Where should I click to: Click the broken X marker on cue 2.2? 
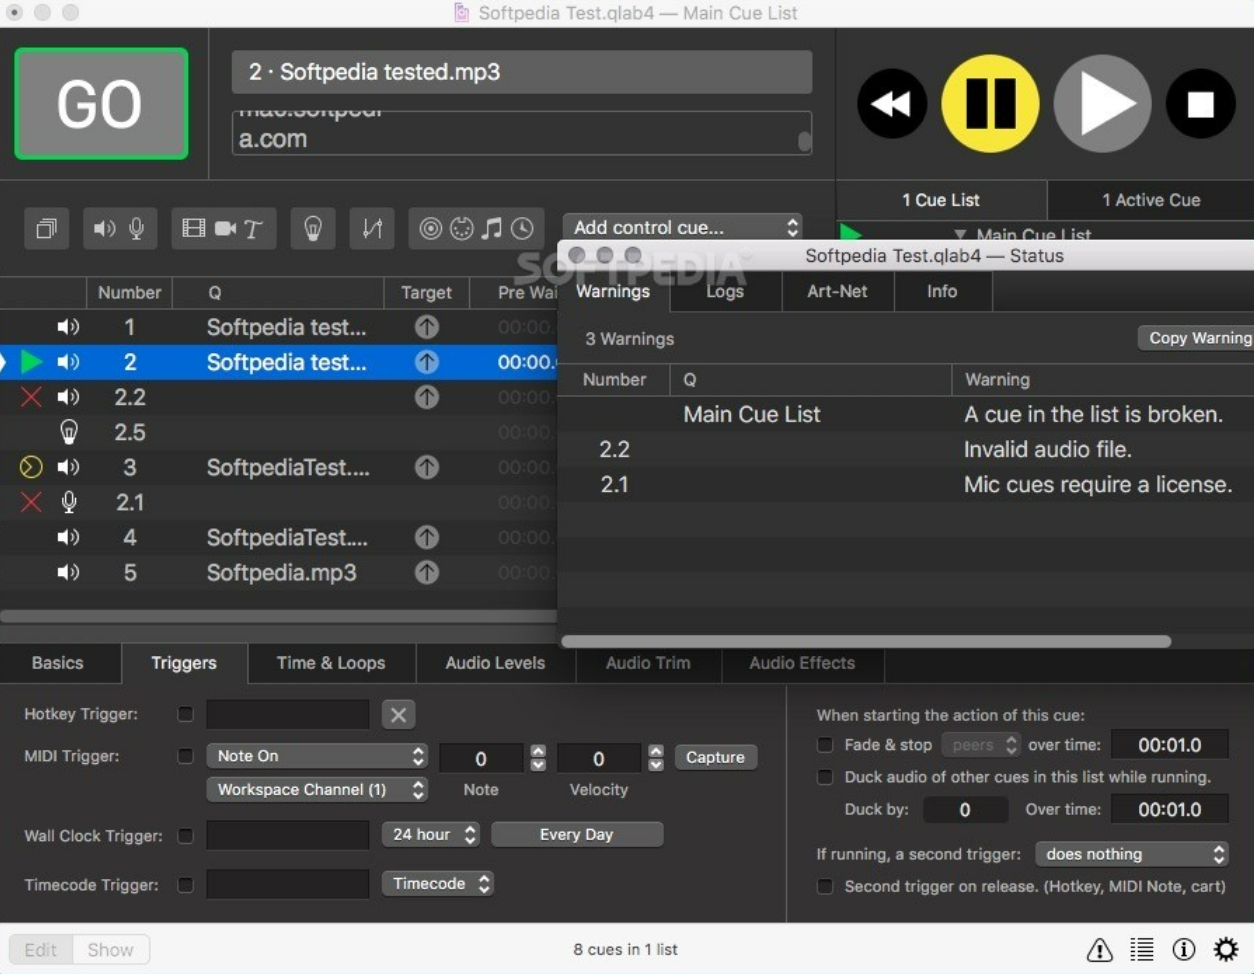(31, 397)
